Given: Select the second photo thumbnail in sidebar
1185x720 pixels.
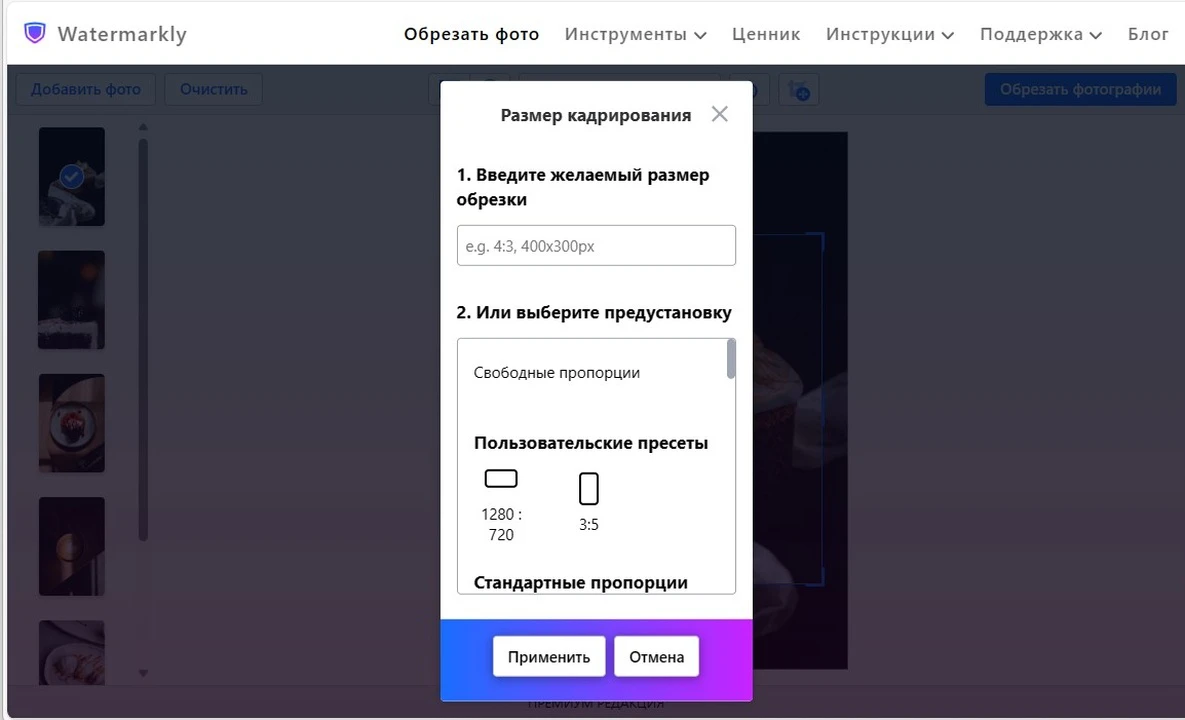Looking at the screenshot, I should pos(71,299).
